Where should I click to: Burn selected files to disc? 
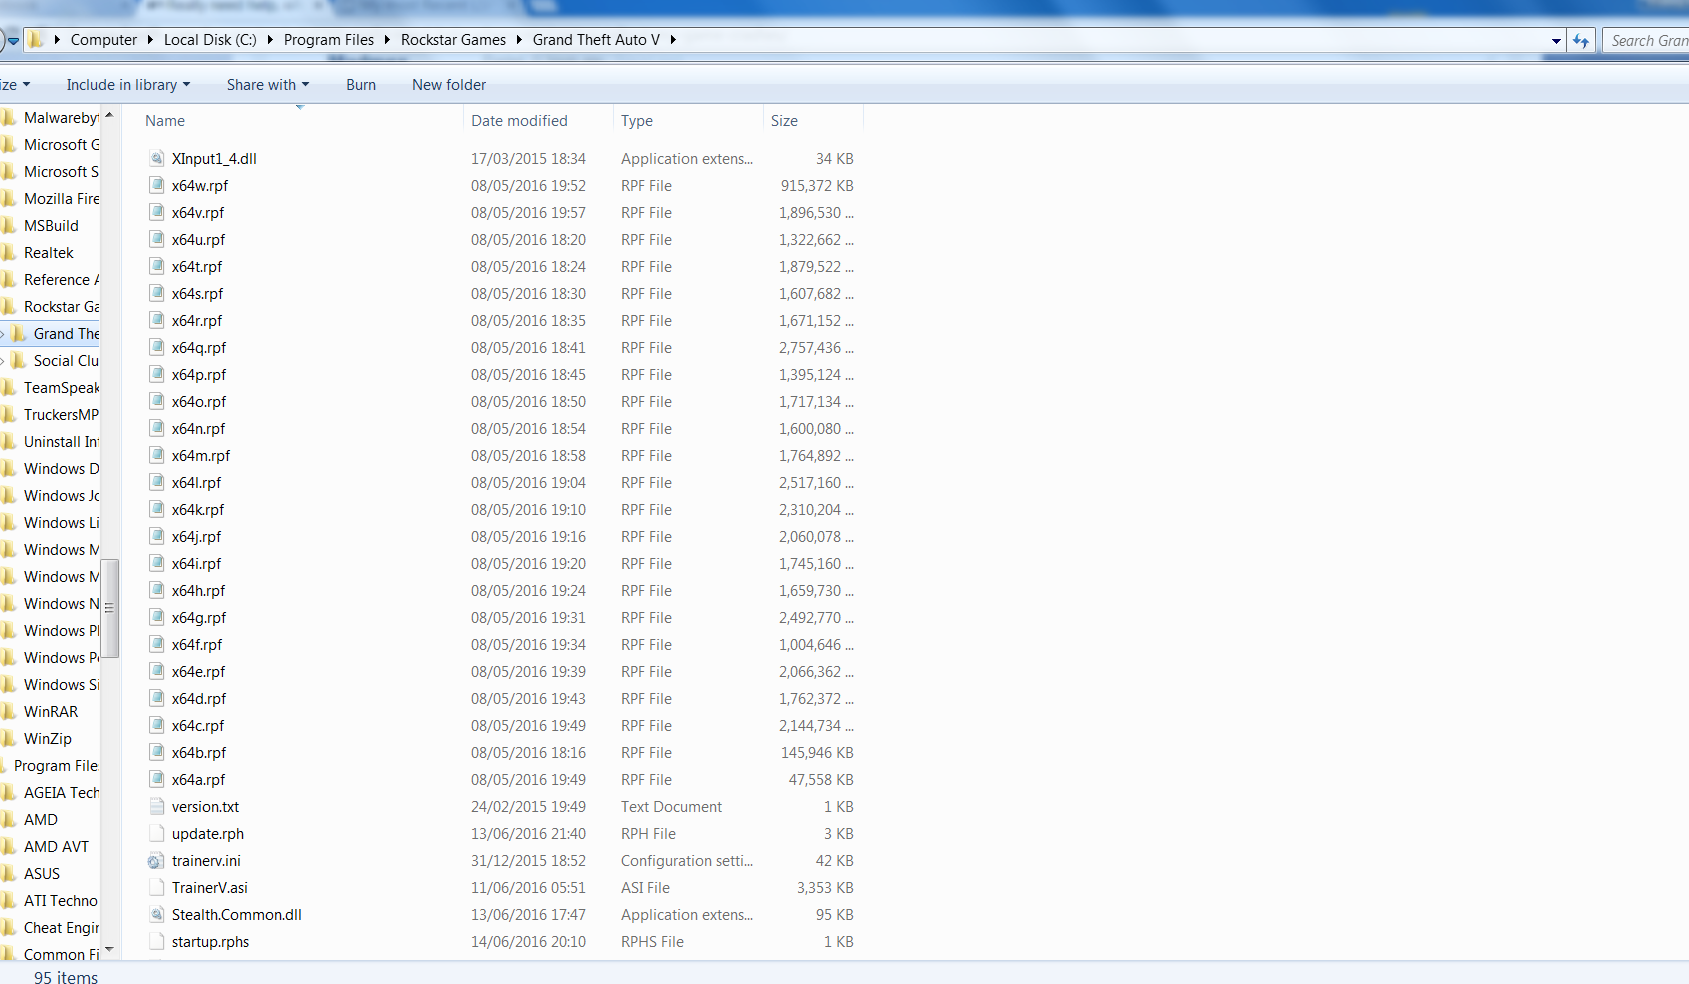point(361,85)
